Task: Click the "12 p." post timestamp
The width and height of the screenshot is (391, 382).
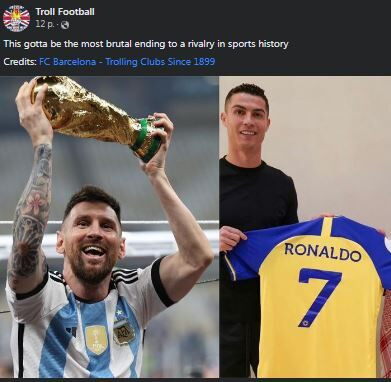Action: [45, 25]
